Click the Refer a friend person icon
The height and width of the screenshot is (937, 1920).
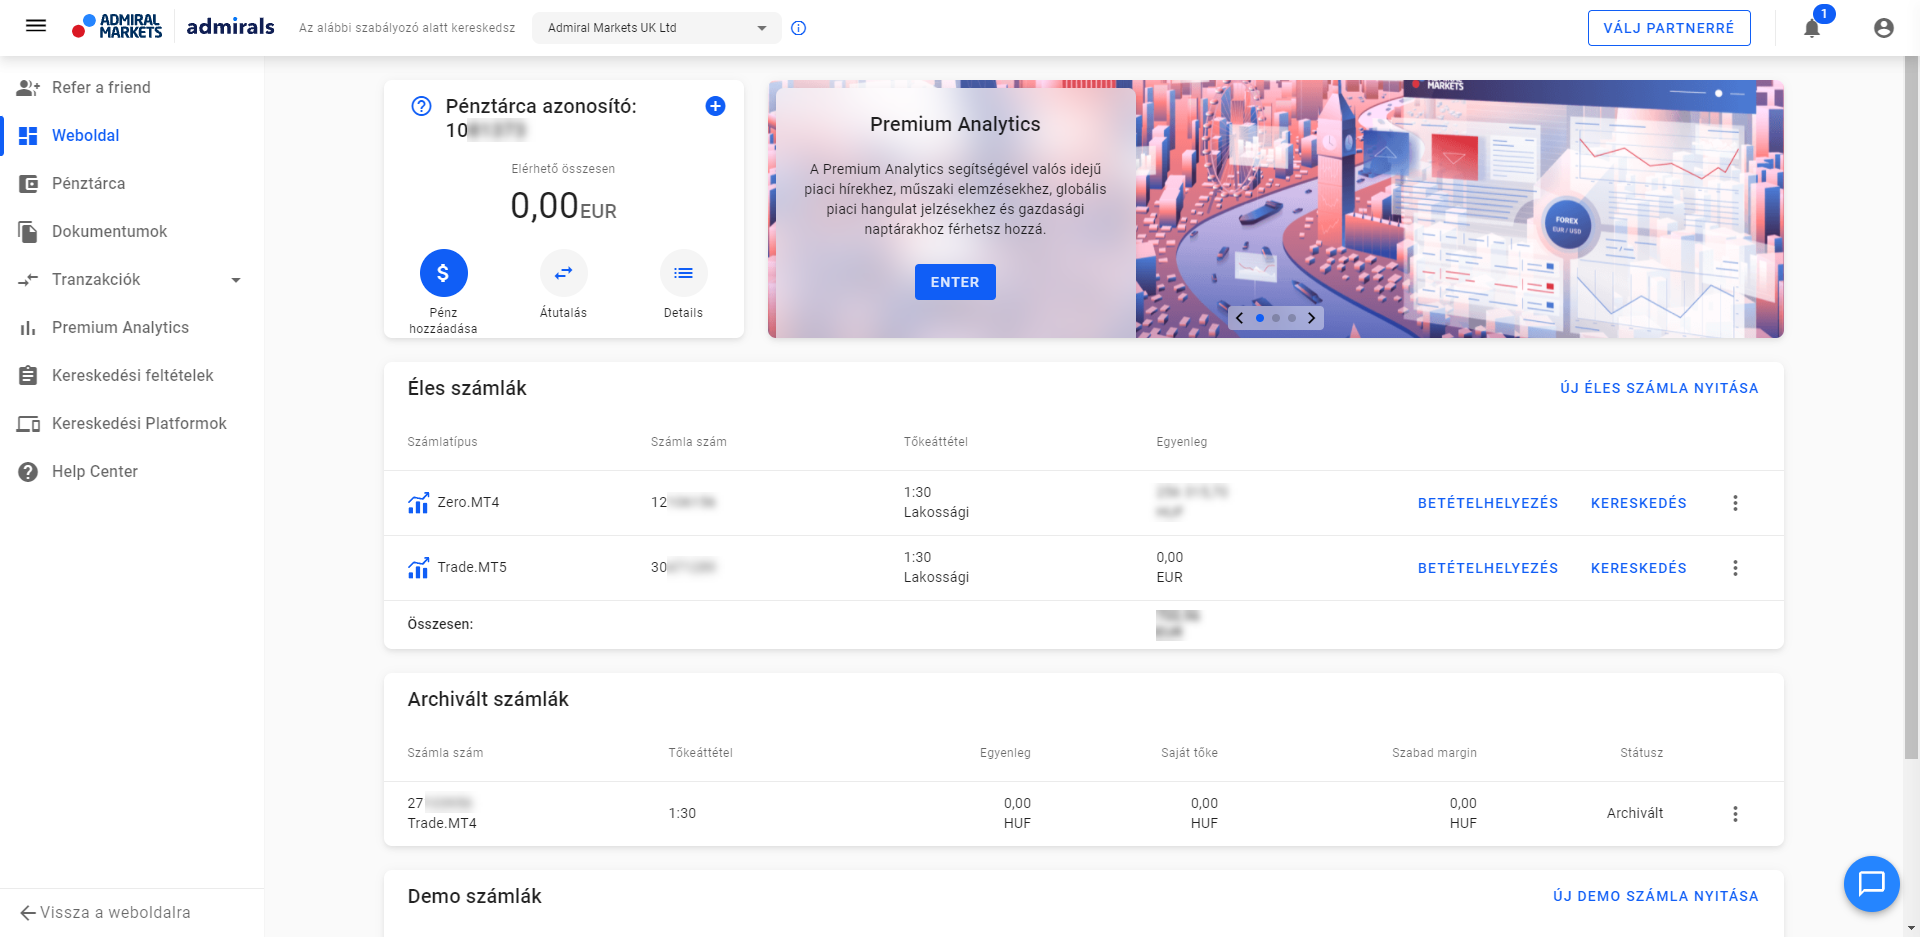click(28, 88)
